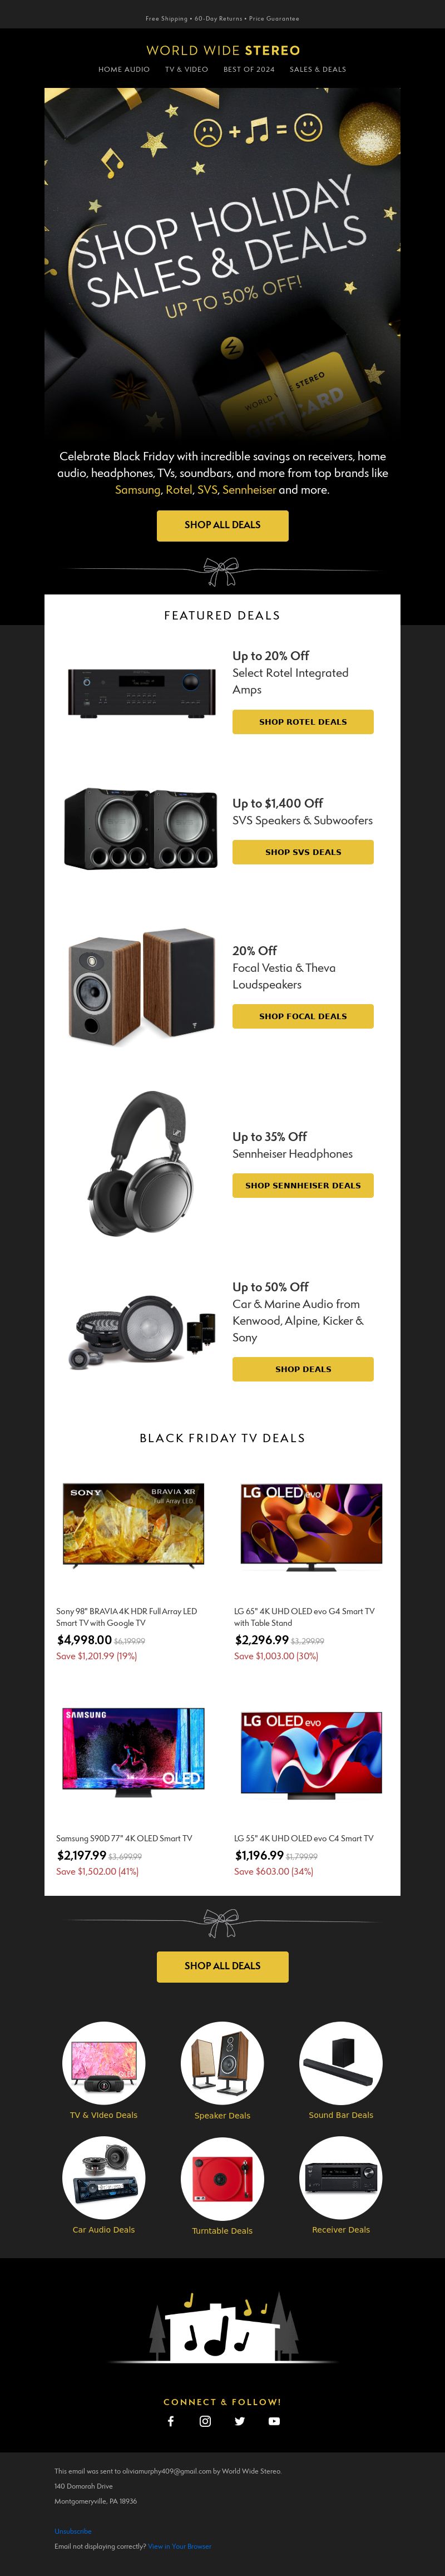The width and height of the screenshot is (445, 2576).
Task: Open the Twitter bird icon
Action: click(240, 2421)
